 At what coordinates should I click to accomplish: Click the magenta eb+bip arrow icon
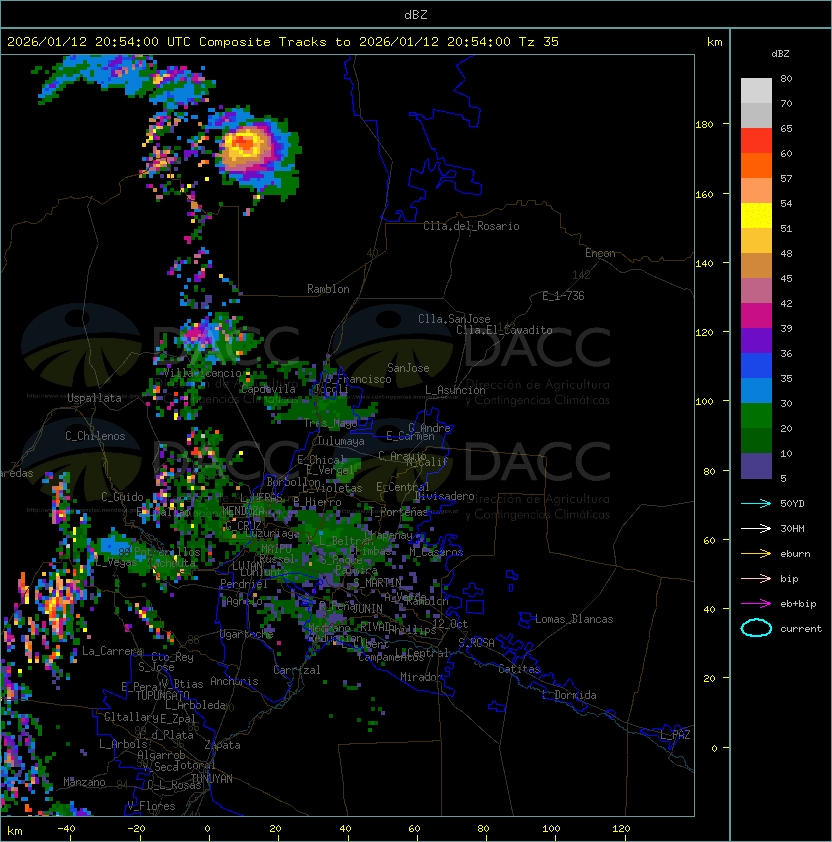point(756,604)
